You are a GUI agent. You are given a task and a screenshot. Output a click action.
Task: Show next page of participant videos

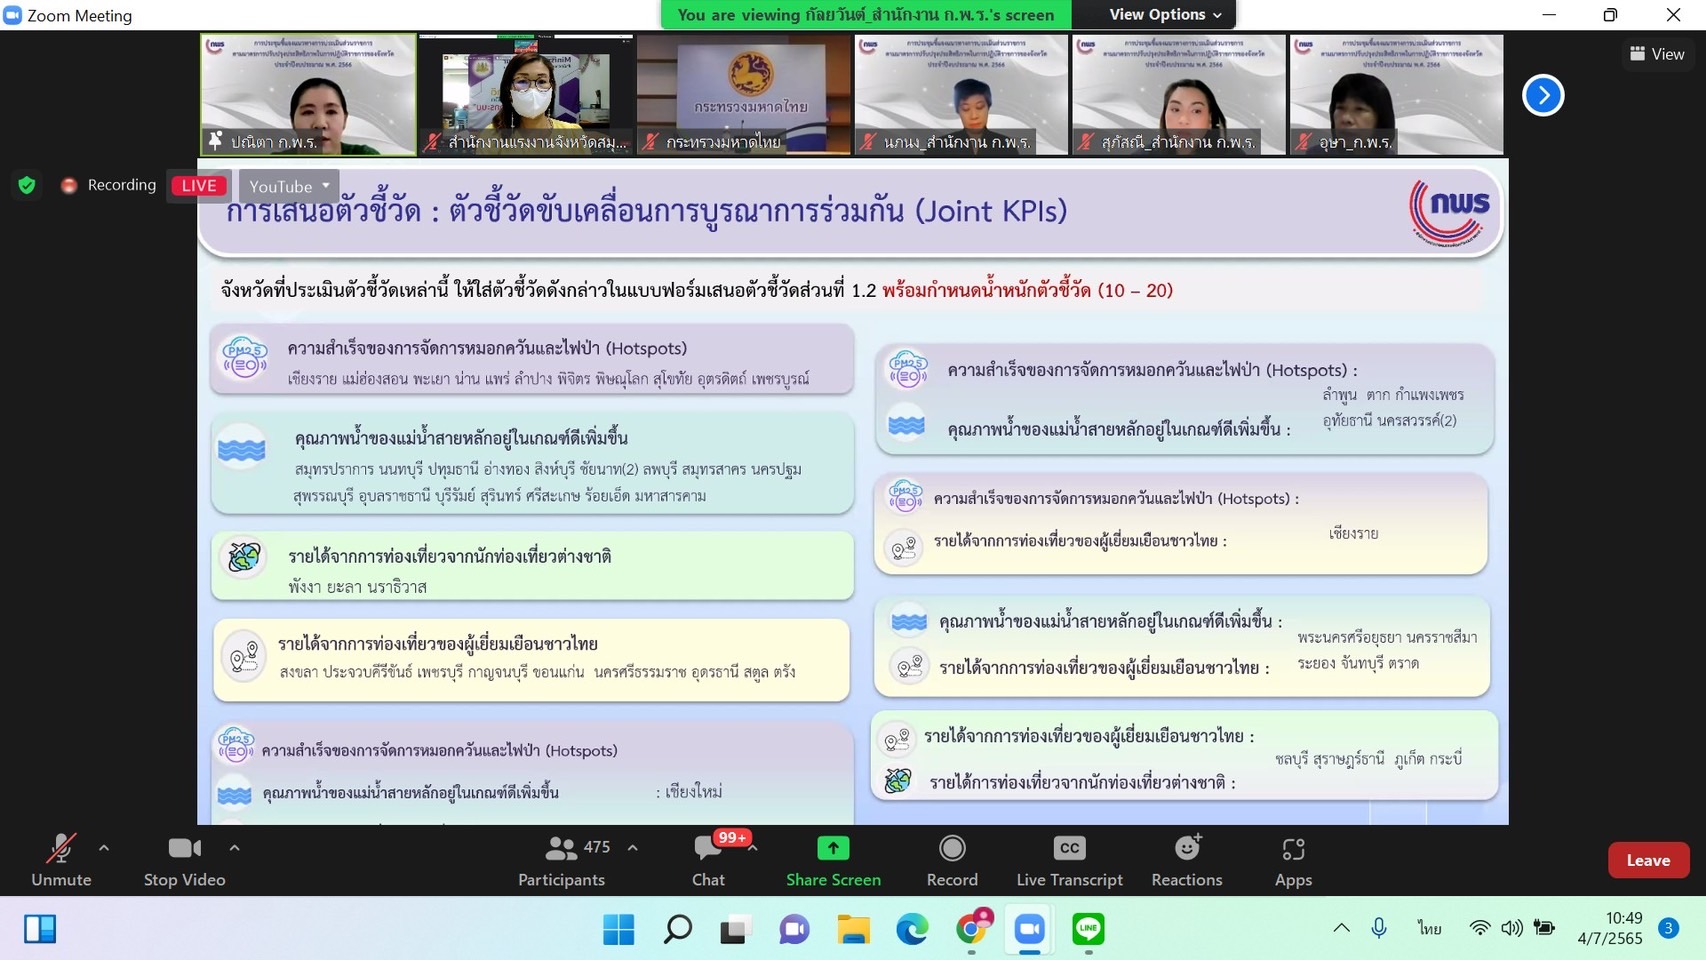tap(1542, 95)
